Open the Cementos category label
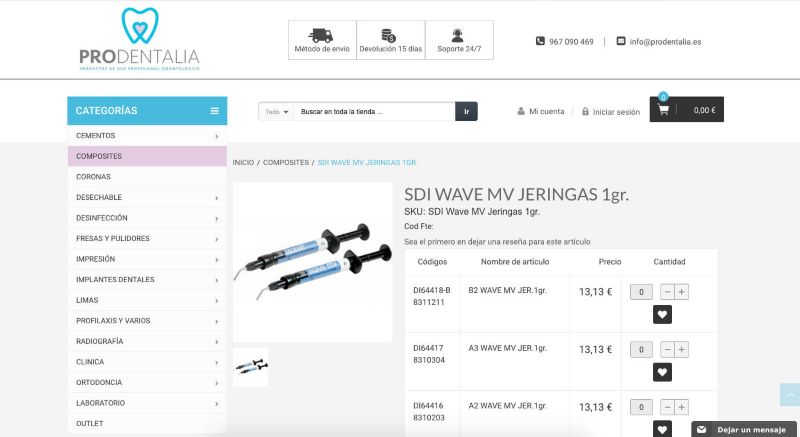 [95, 136]
